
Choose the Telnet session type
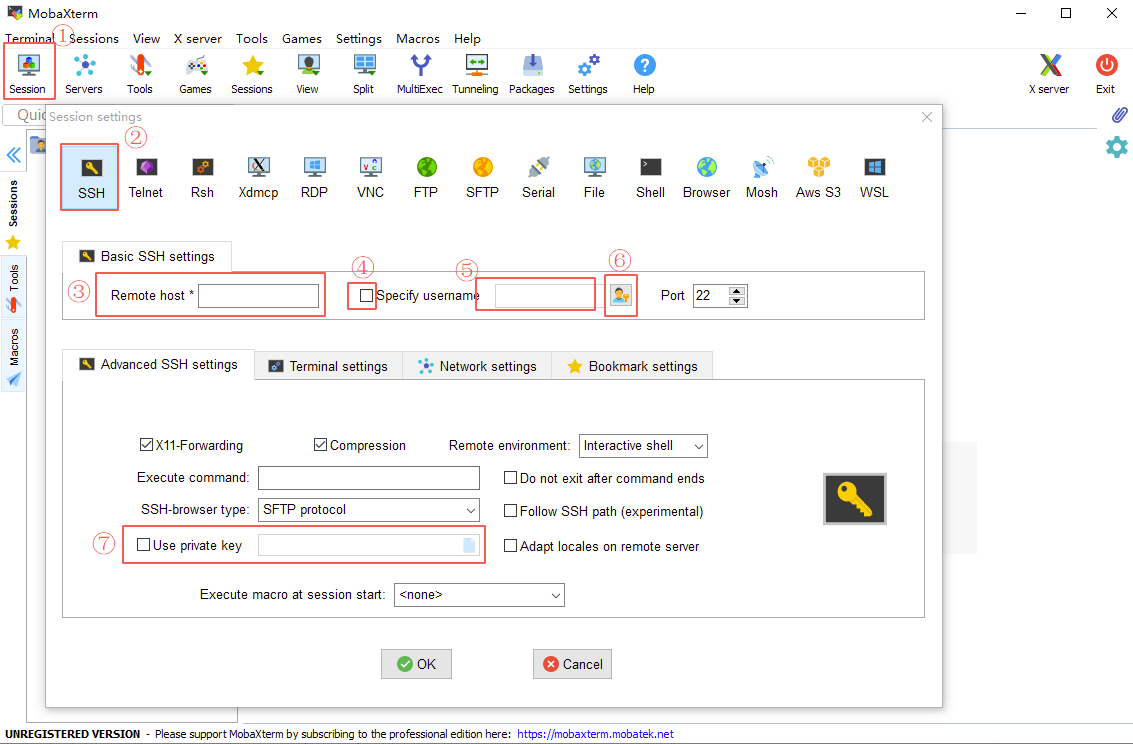click(x=146, y=177)
